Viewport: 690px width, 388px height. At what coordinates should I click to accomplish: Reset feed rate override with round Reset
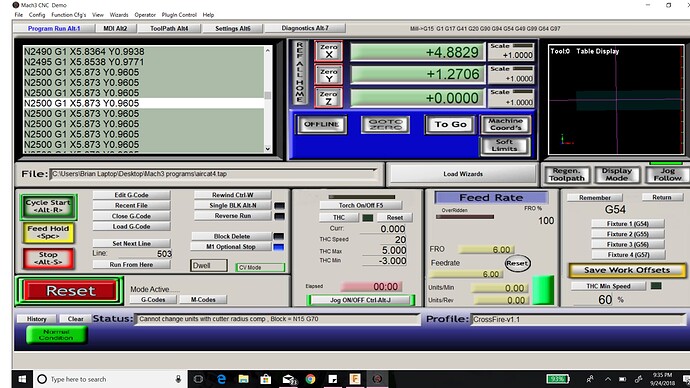click(517, 264)
